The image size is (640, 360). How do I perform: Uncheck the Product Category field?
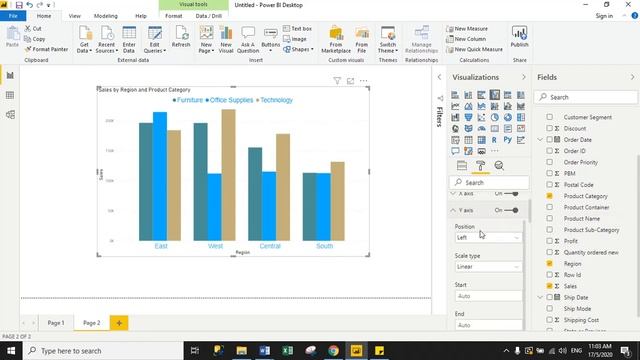click(x=549, y=196)
